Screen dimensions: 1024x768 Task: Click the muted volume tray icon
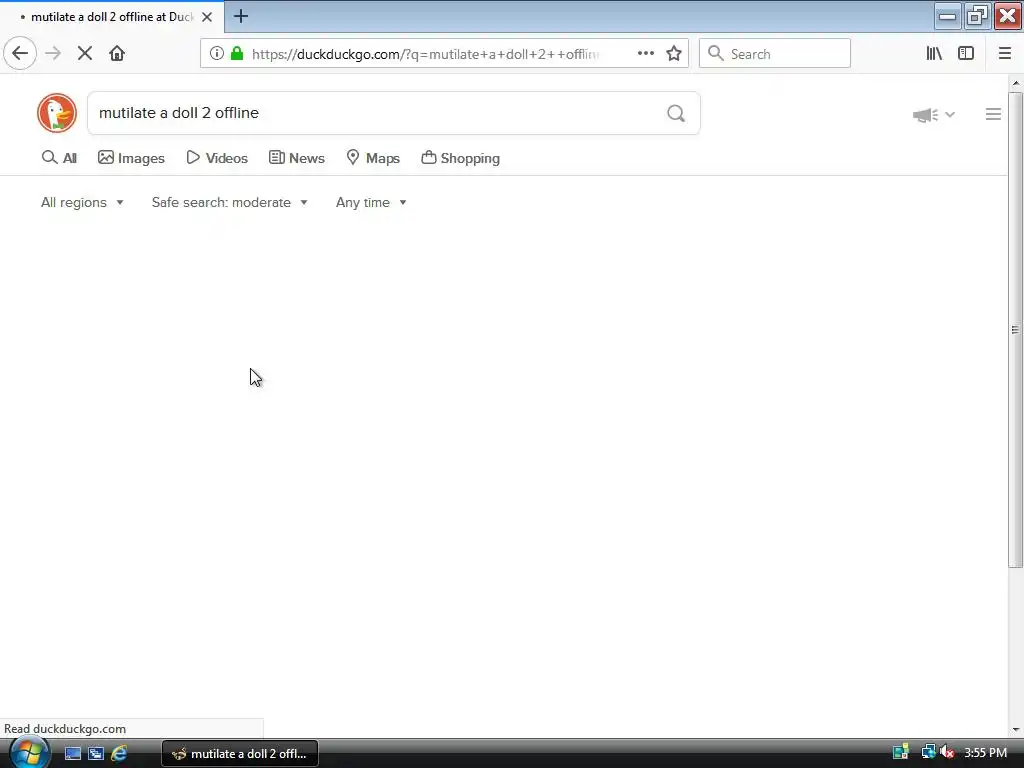tap(947, 752)
